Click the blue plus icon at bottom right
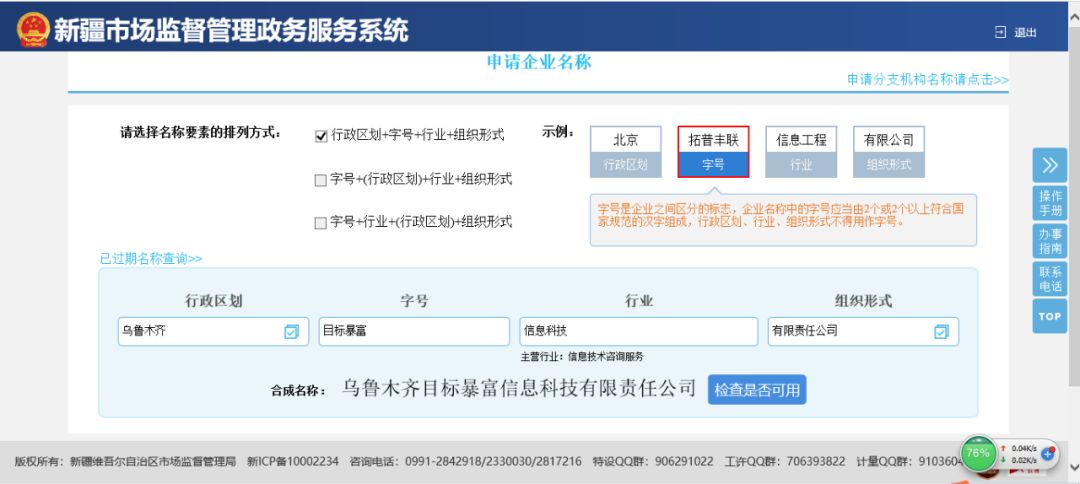The height and width of the screenshot is (484, 1080). [1048, 453]
